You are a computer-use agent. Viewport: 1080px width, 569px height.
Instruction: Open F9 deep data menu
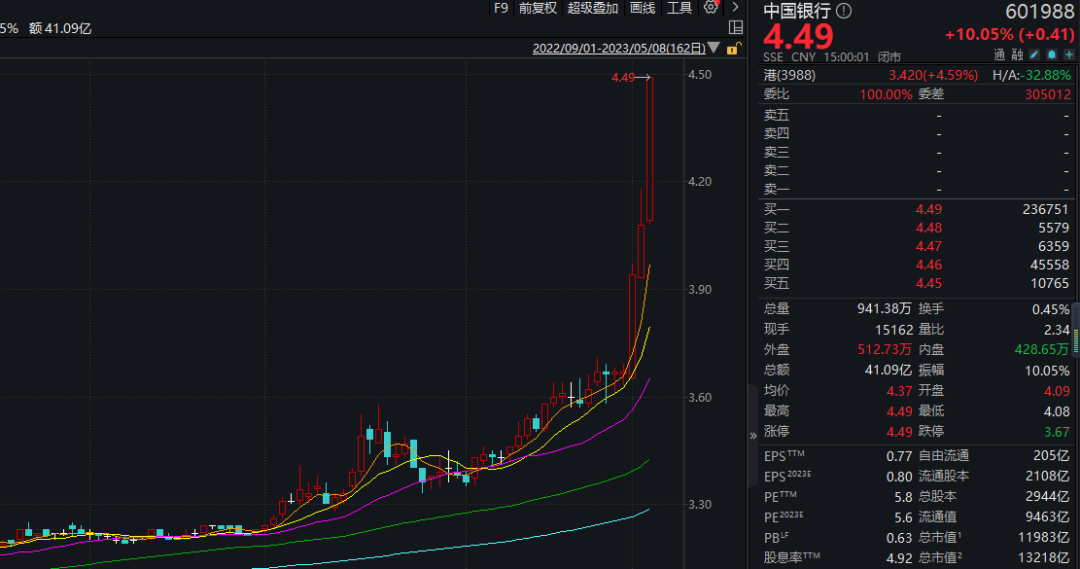[x=501, y=8]
